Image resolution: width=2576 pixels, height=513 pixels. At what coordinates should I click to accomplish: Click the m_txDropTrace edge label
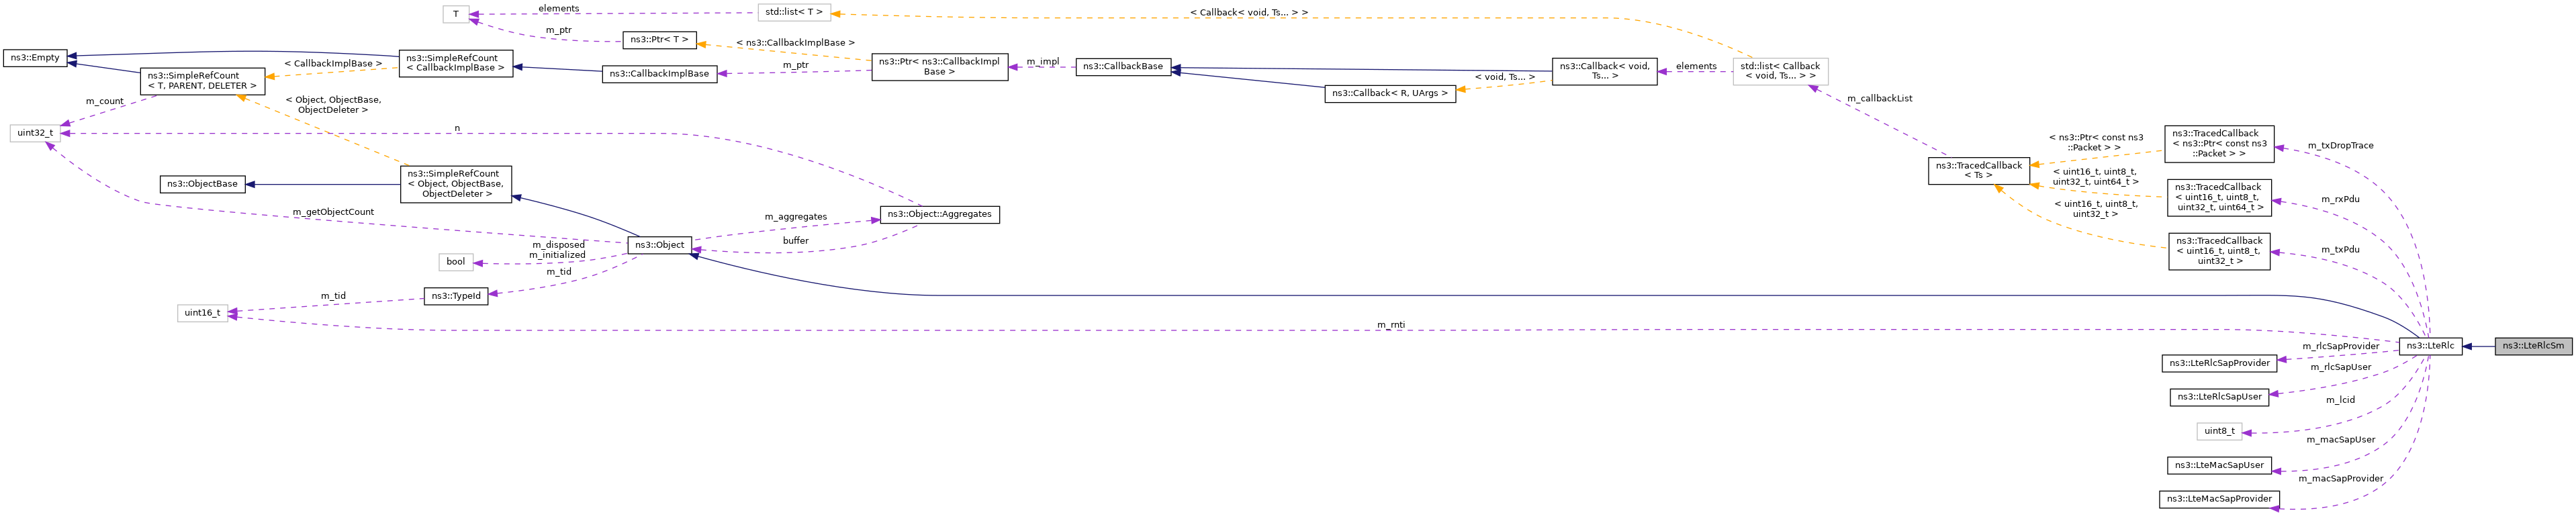coord(2340,146)
